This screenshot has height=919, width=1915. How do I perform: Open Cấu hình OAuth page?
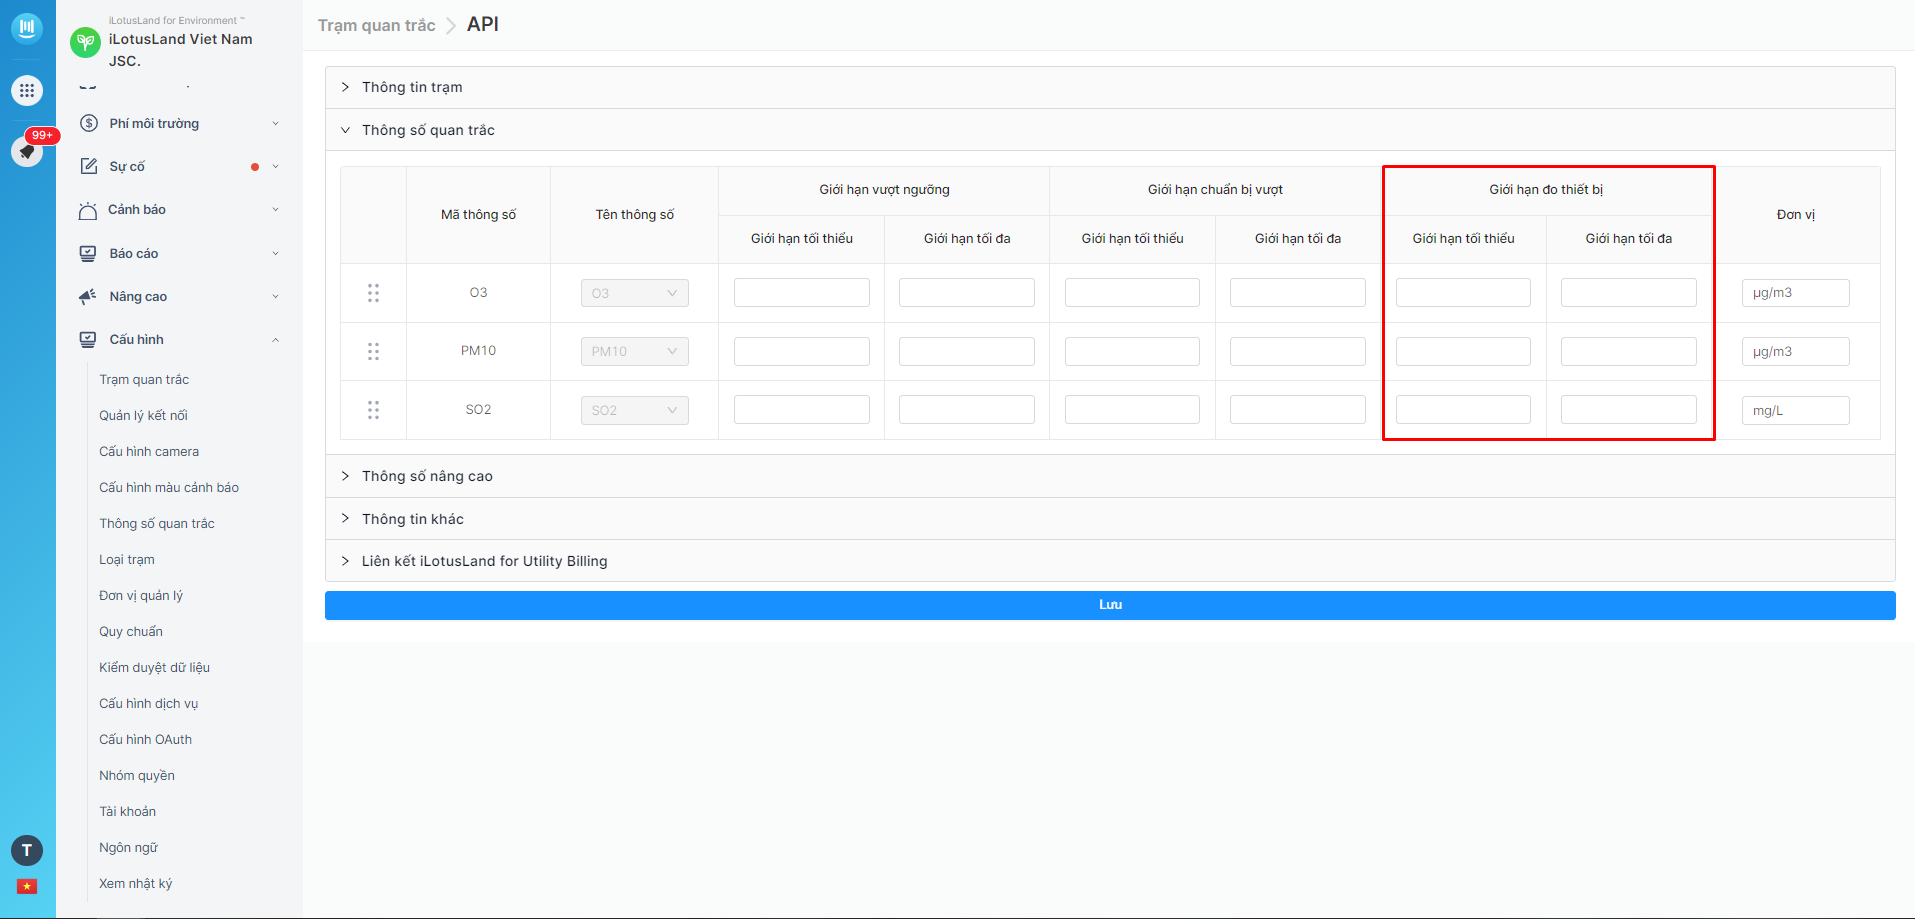(146, 740)
